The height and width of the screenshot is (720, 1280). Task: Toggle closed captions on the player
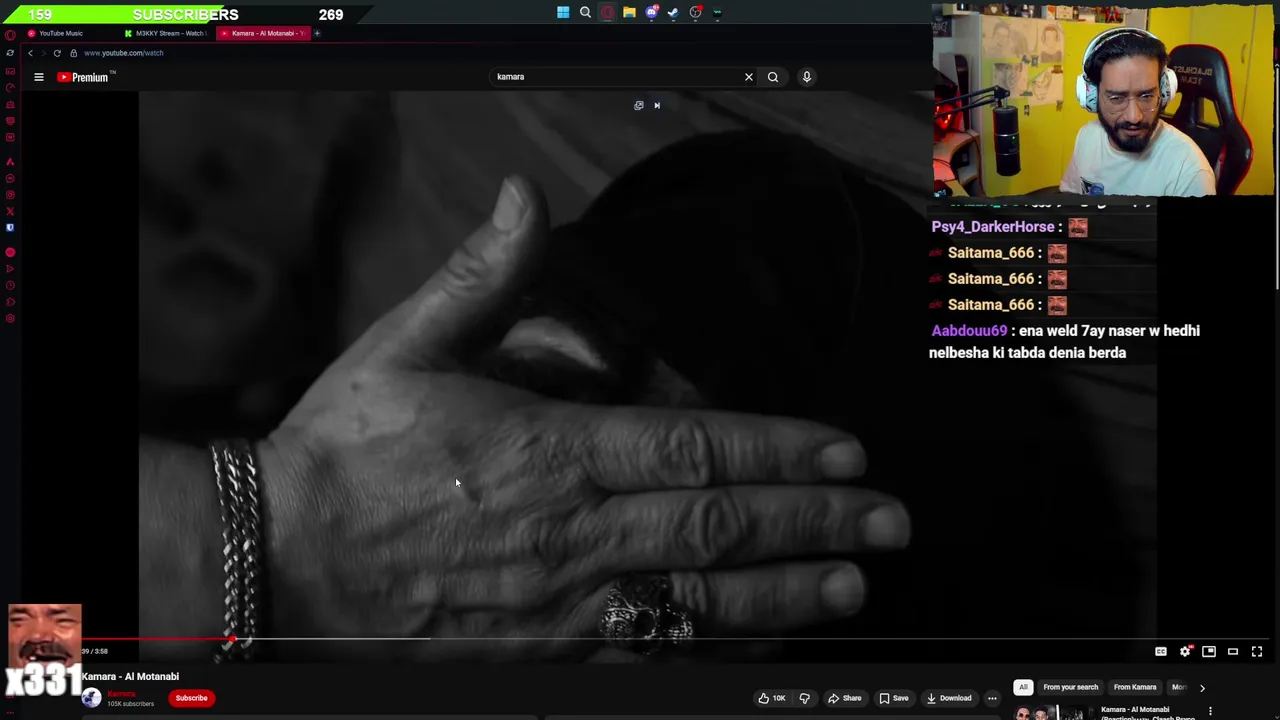coord(1161,651)
